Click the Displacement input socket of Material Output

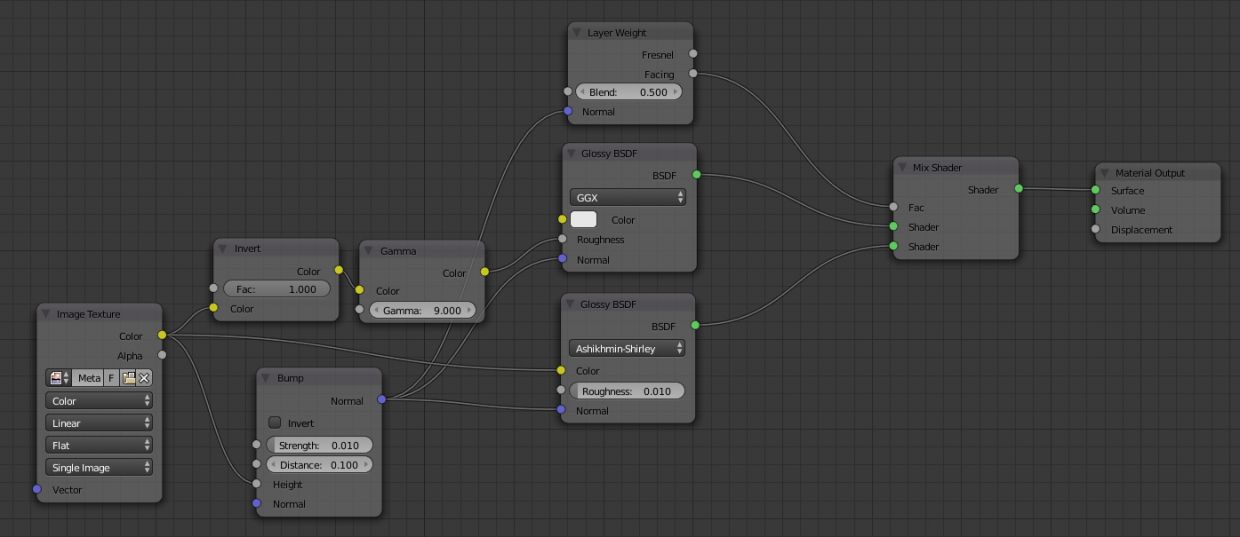coord(1096,229)
